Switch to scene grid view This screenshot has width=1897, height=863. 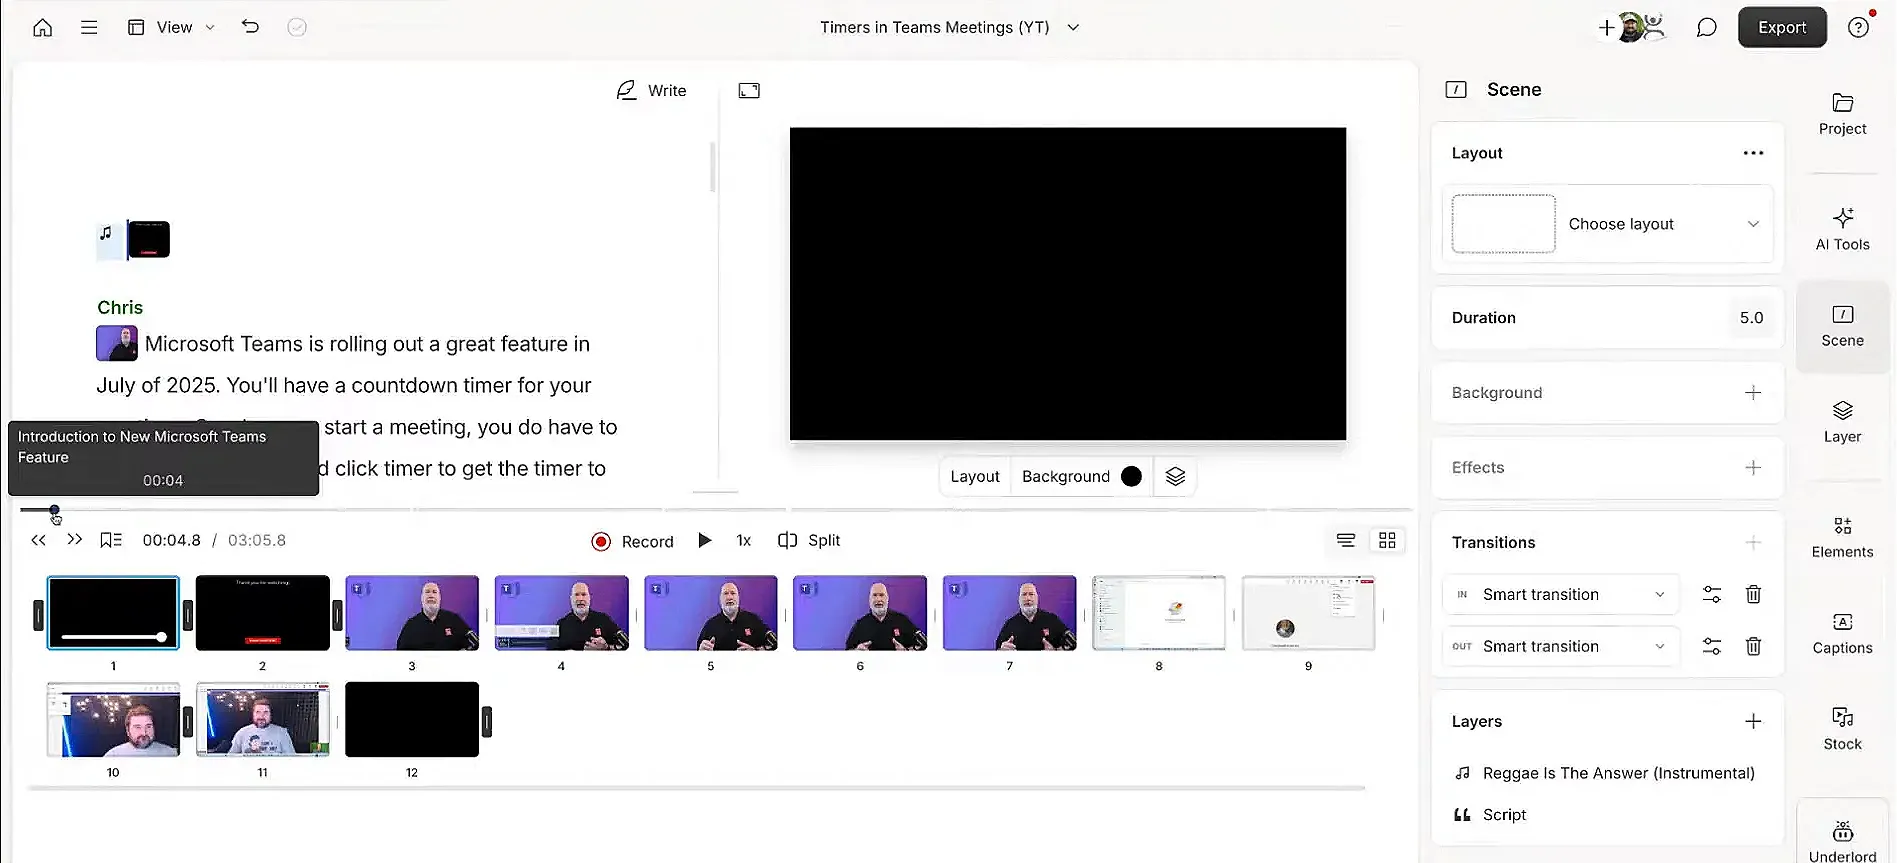[1387, 540]
